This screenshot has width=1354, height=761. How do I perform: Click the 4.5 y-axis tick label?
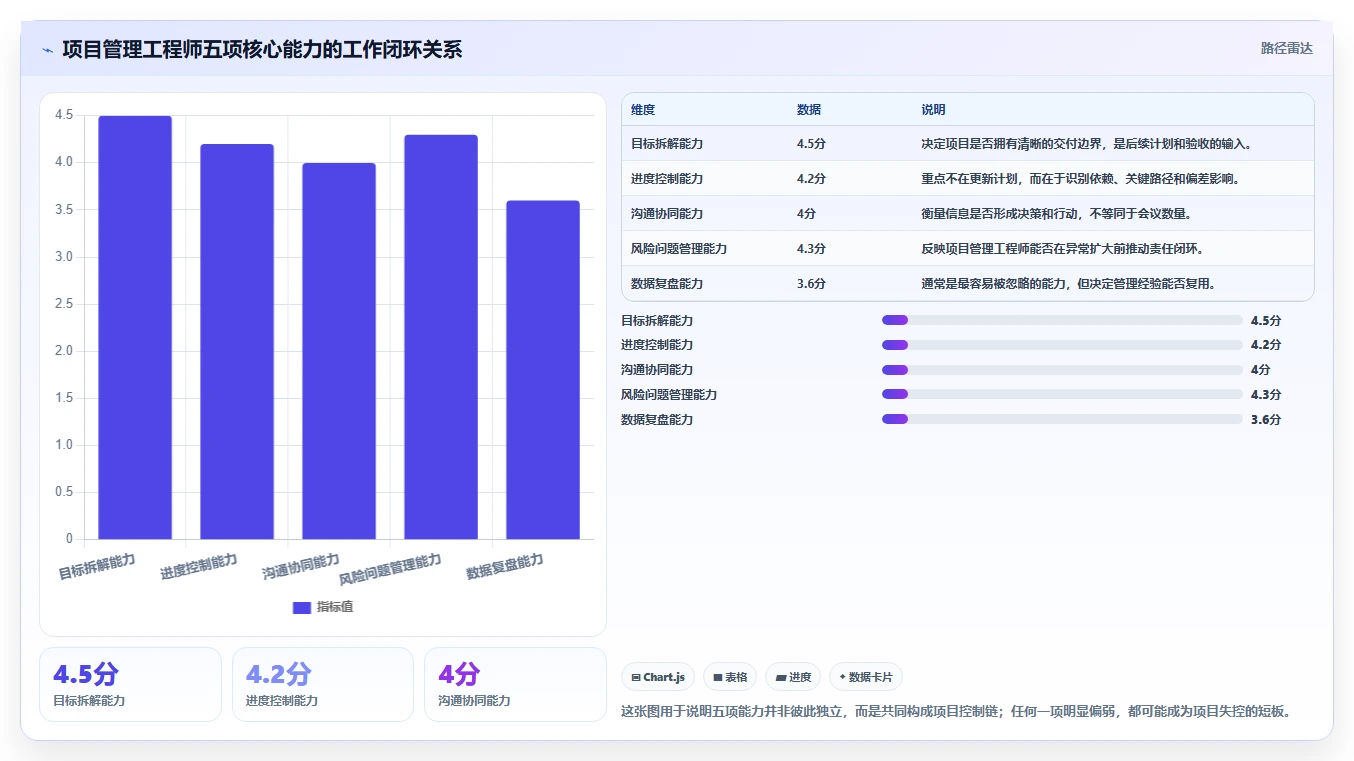pyautogui.click(x=64, y=115)
